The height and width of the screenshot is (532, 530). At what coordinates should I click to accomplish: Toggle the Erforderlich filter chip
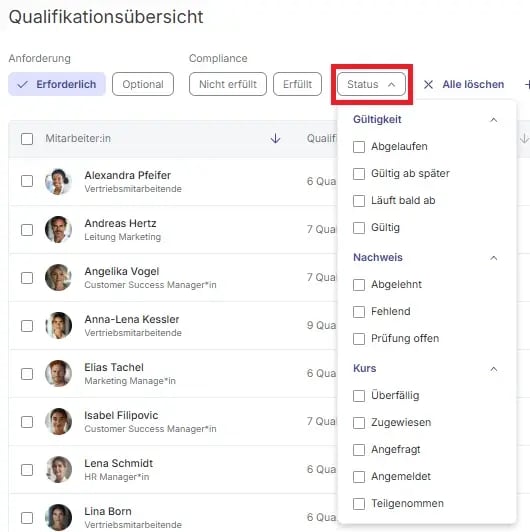pyautogui.click(x=57, y=84)
